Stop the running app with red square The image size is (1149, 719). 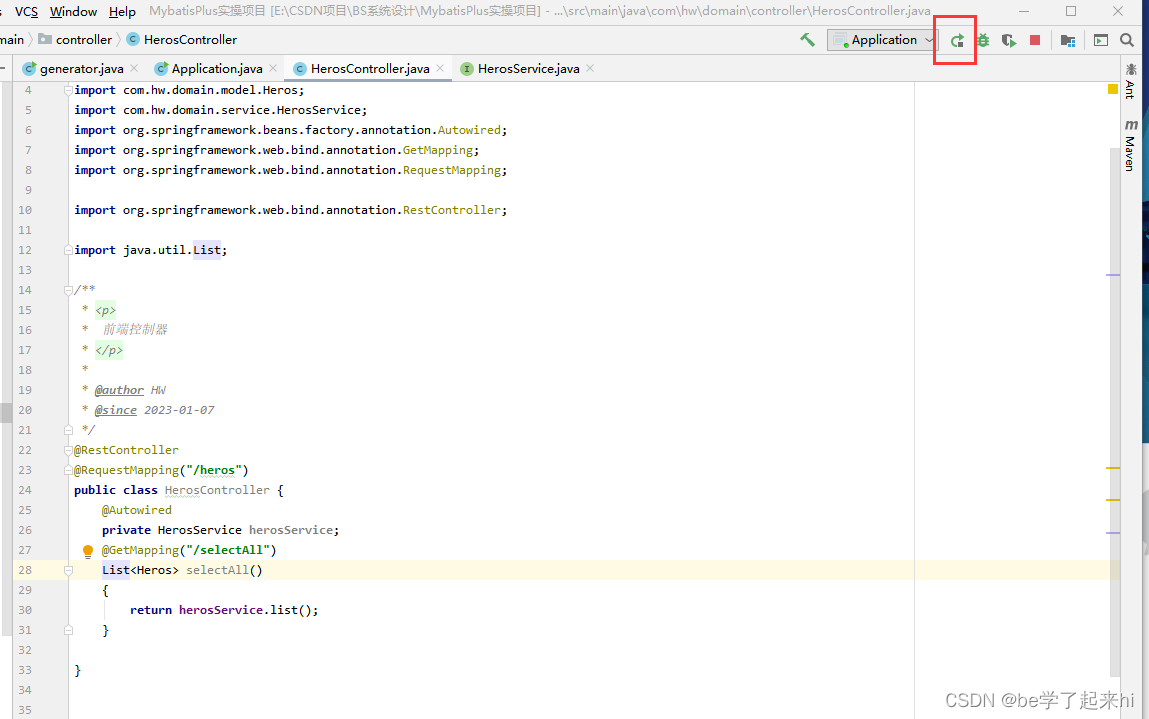[1035, 40]
